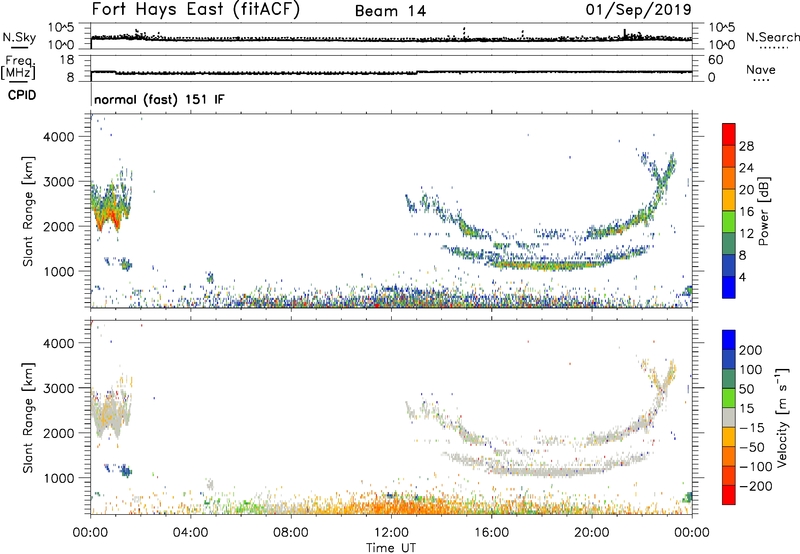
Task: Click Velocity scale value '-50'
Action: coord(753,448)
